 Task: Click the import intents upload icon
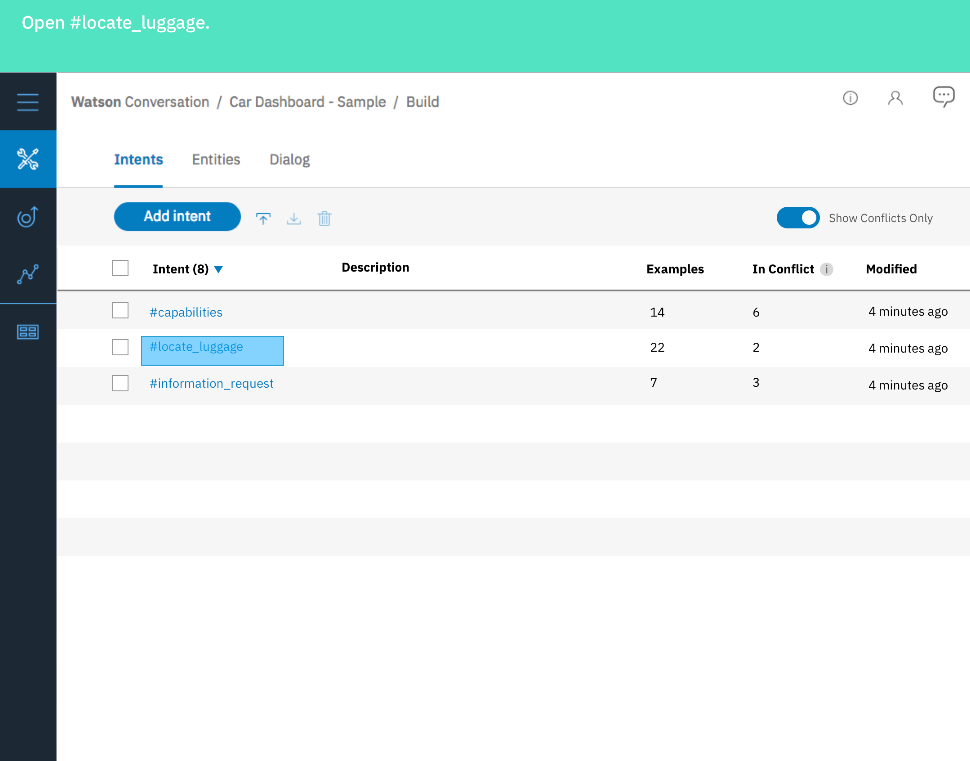[x=263, y=218]
